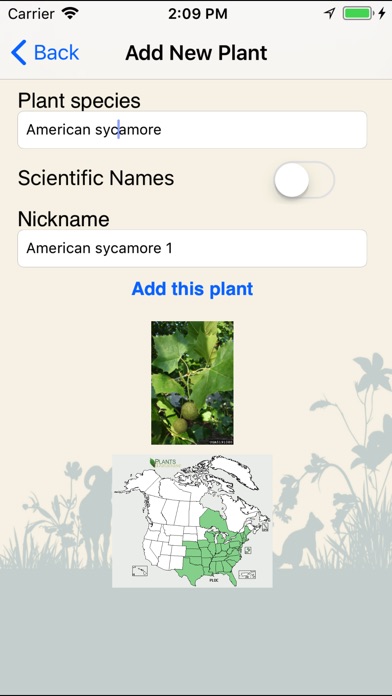Go back using the Back text
This screenshot has height=696, width=392.
56,52
